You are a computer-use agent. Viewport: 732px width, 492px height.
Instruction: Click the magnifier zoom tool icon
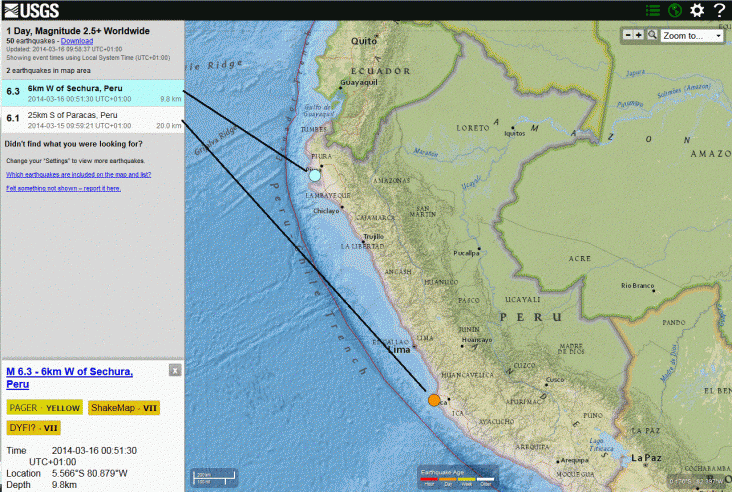point(651,35)
